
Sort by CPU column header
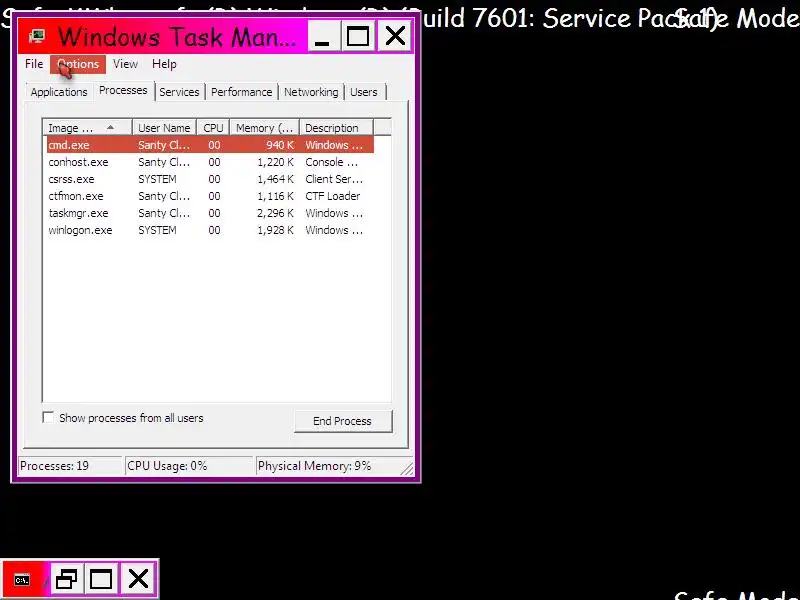pyautogui.click(x=213, y=128)
